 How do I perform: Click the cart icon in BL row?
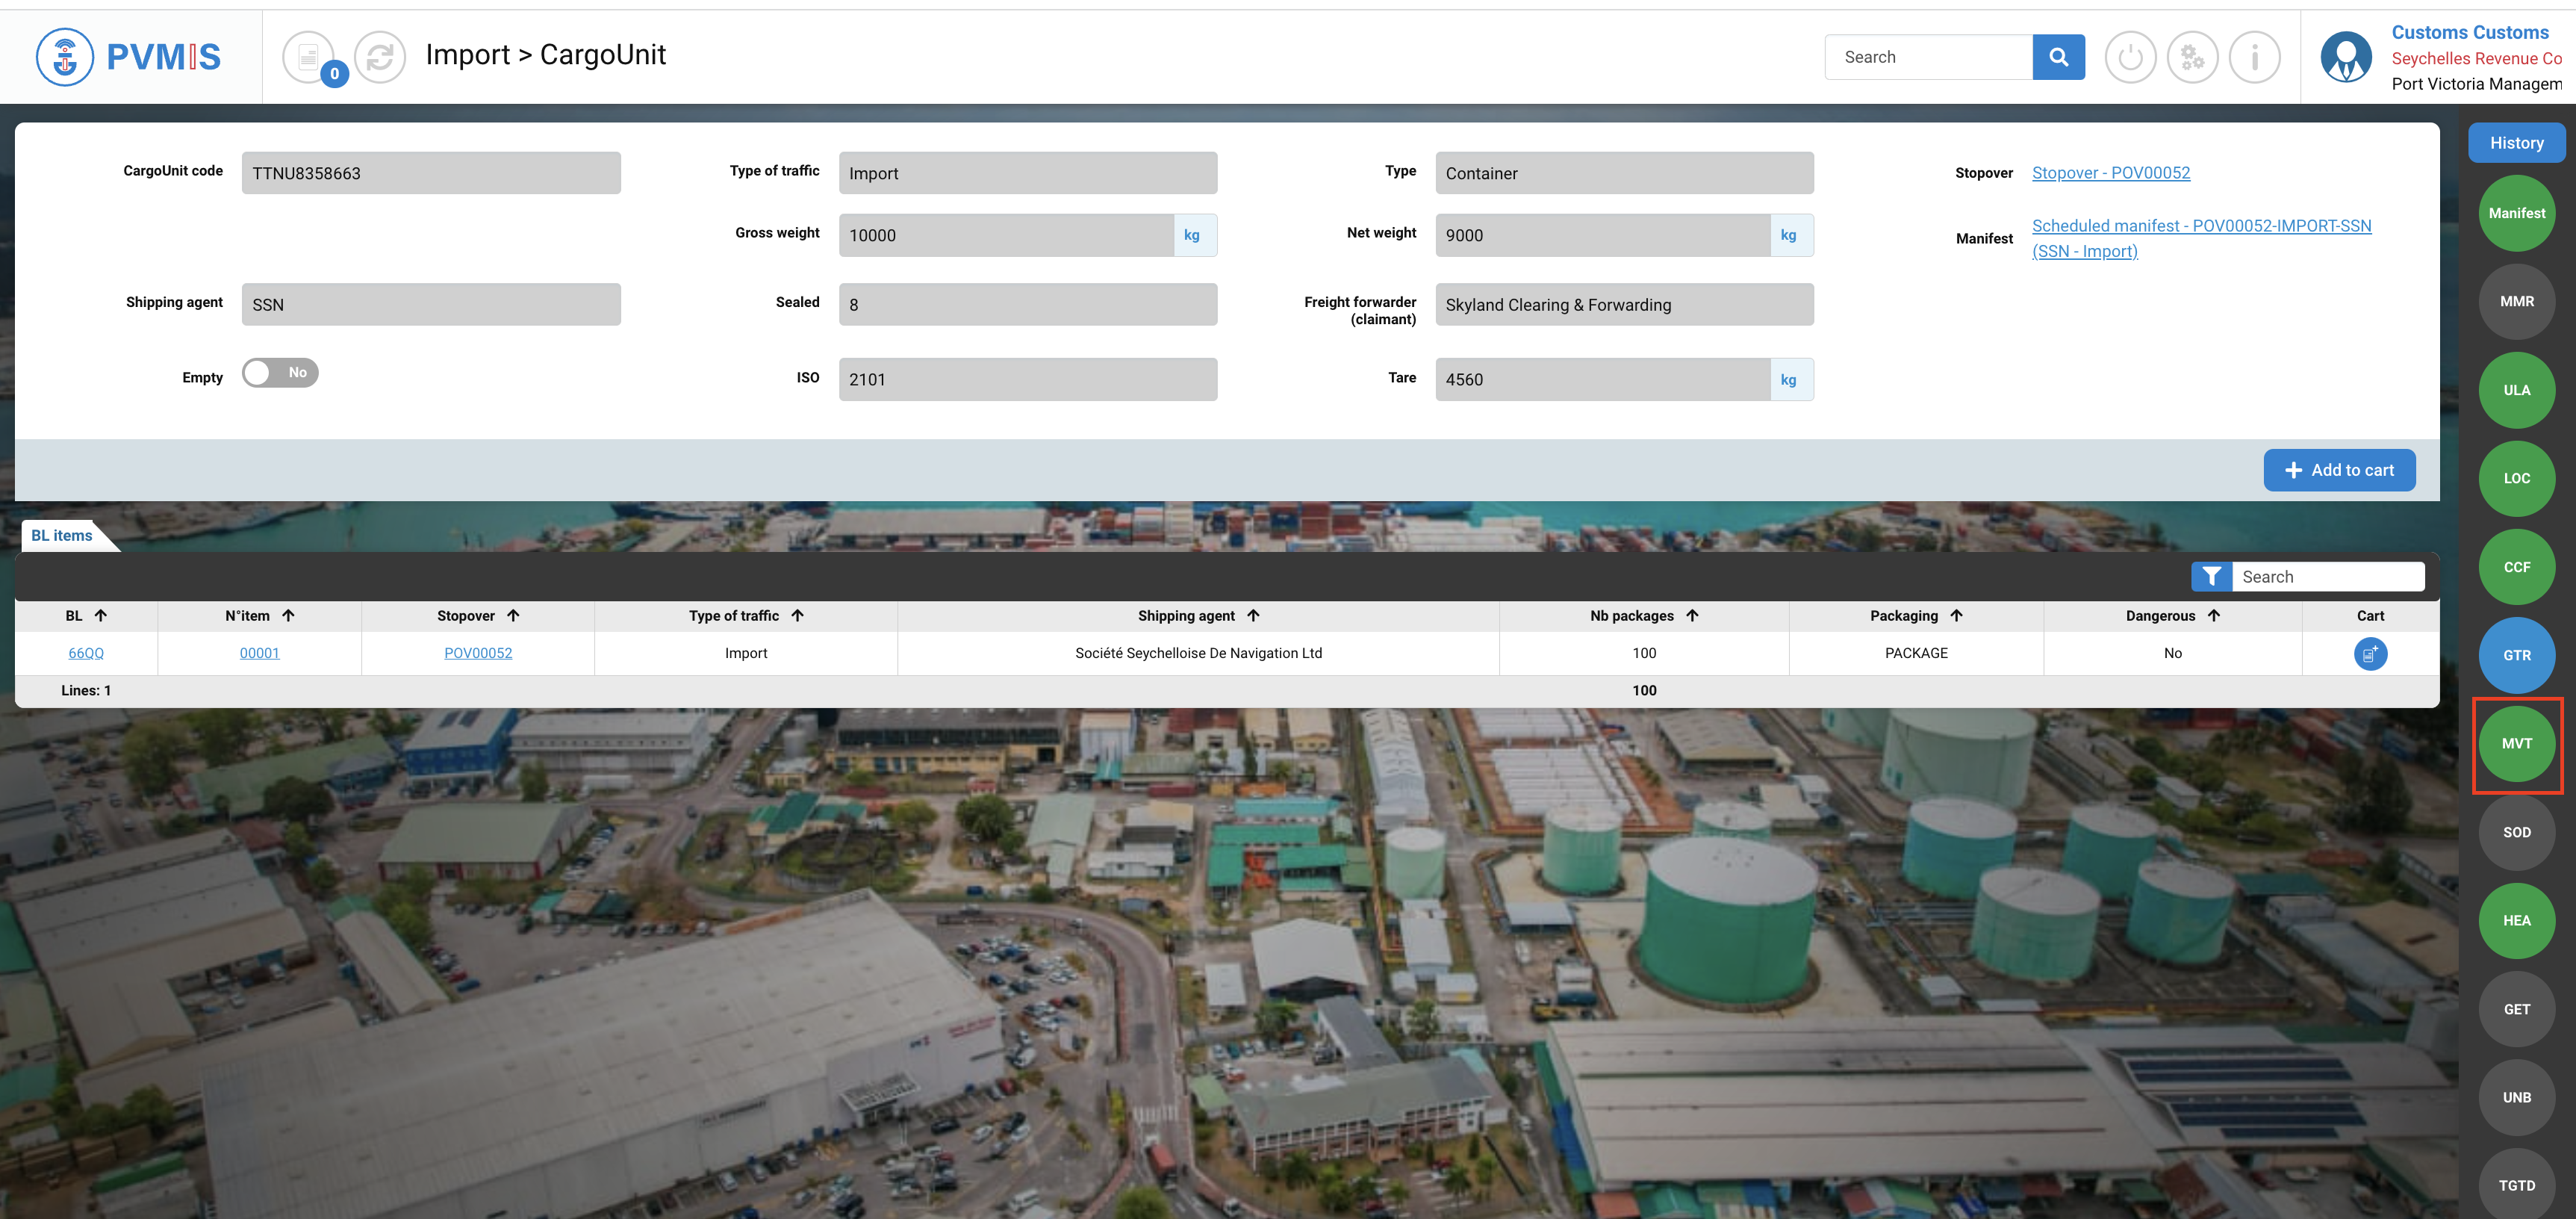click(x=2369, y=654)
